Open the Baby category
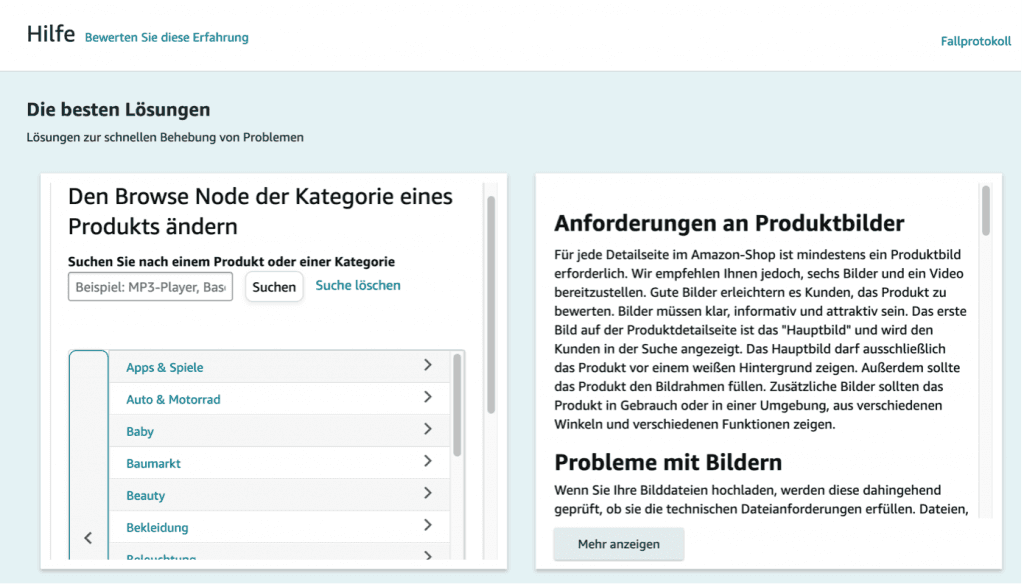 pyautogui.click(x=140, y=432)
